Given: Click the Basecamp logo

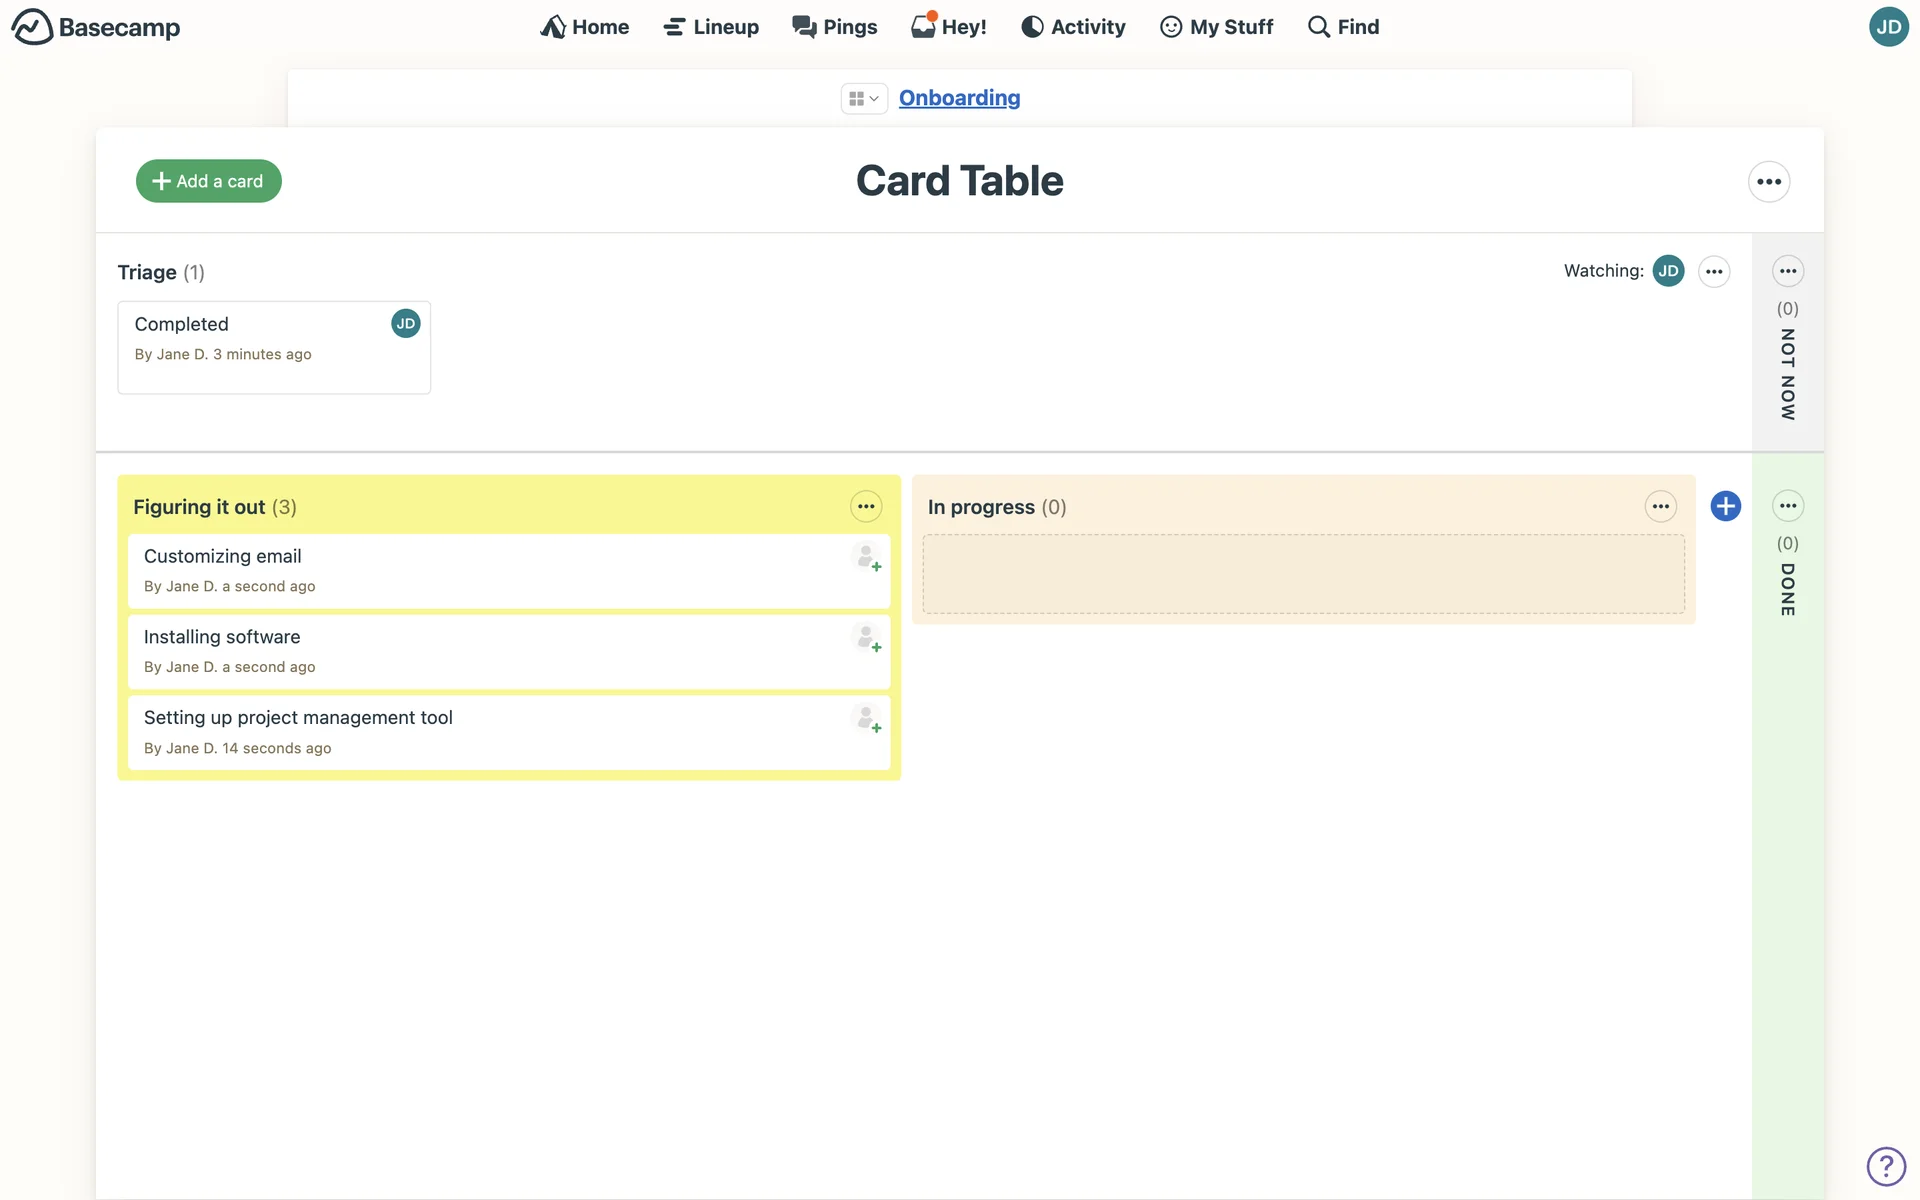Looking at the screenshot, I should pos(96,27).
